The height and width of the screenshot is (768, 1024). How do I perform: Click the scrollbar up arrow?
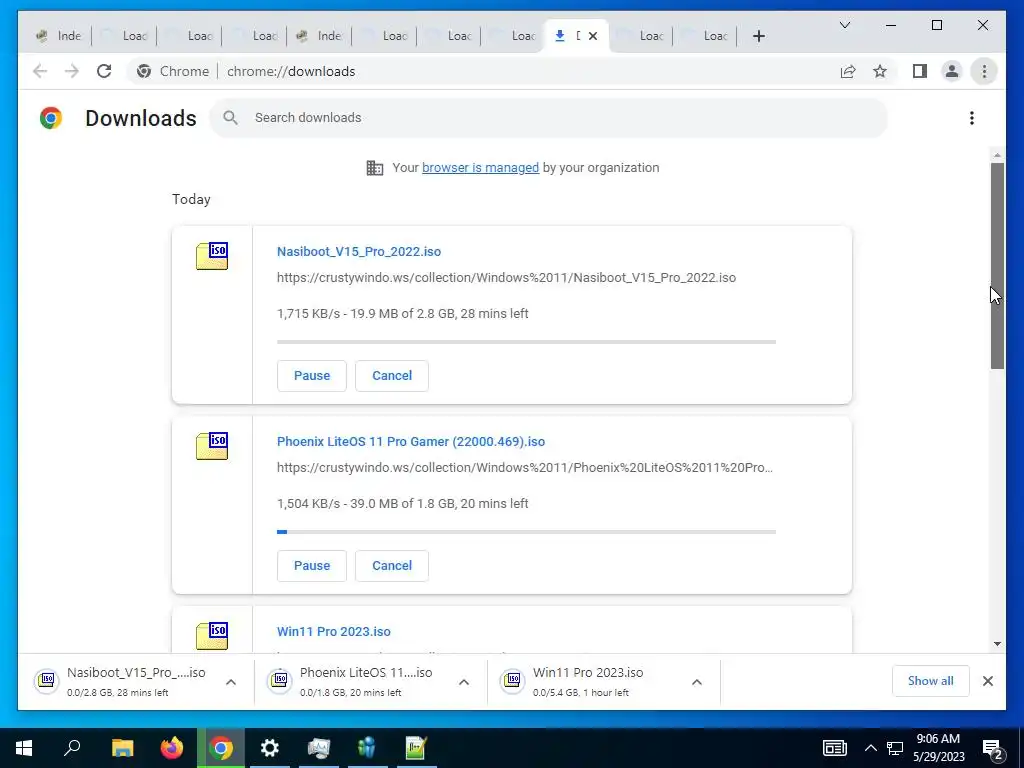coord(997,155)
